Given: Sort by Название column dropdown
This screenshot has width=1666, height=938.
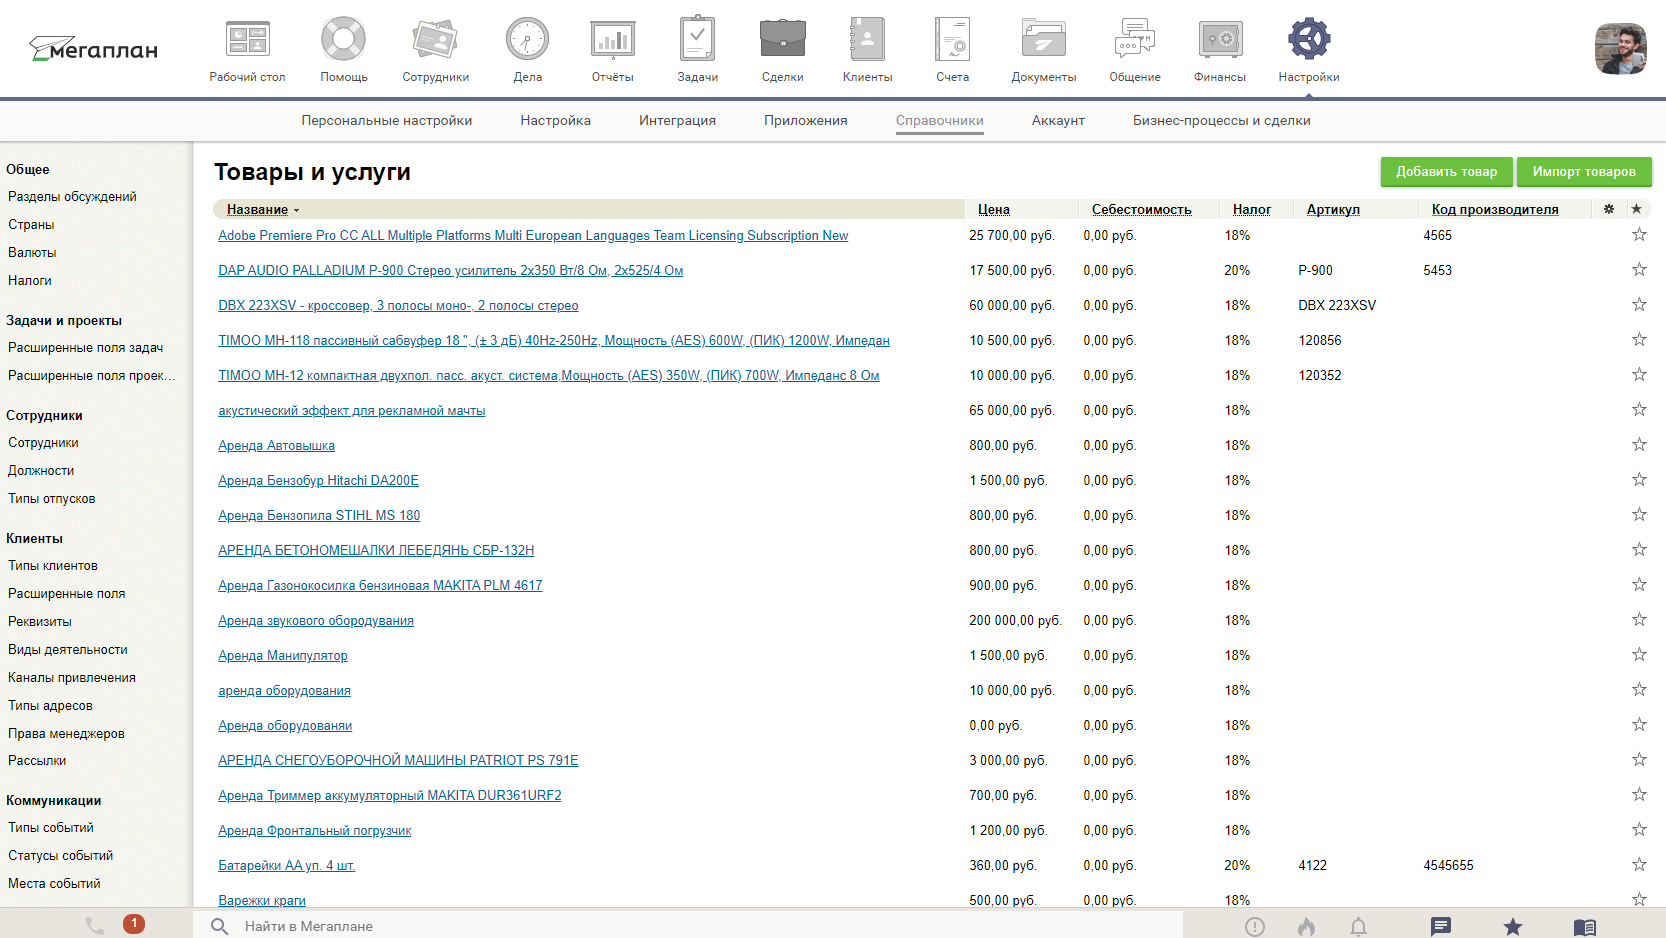Looking at the screenshot, I should (263, 209).
